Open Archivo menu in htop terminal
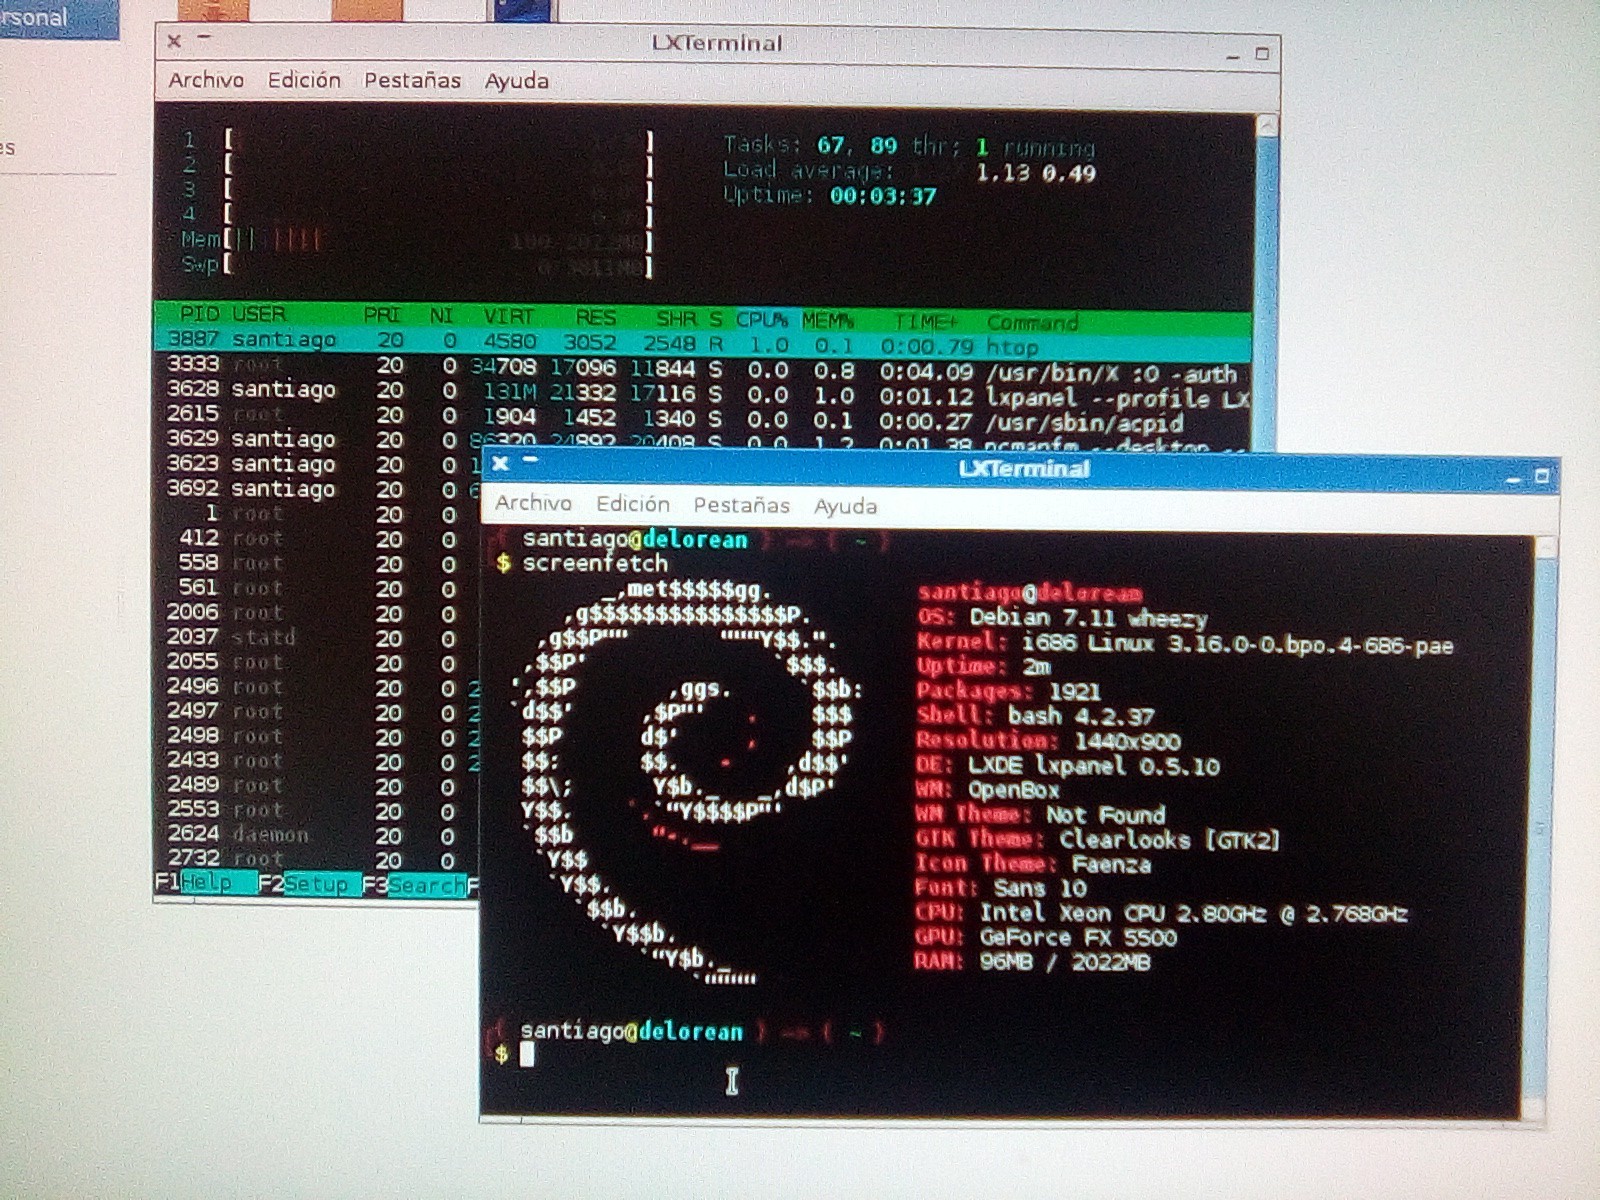This screenshot has width=1600, height=1200. click(x=206, y=80)
